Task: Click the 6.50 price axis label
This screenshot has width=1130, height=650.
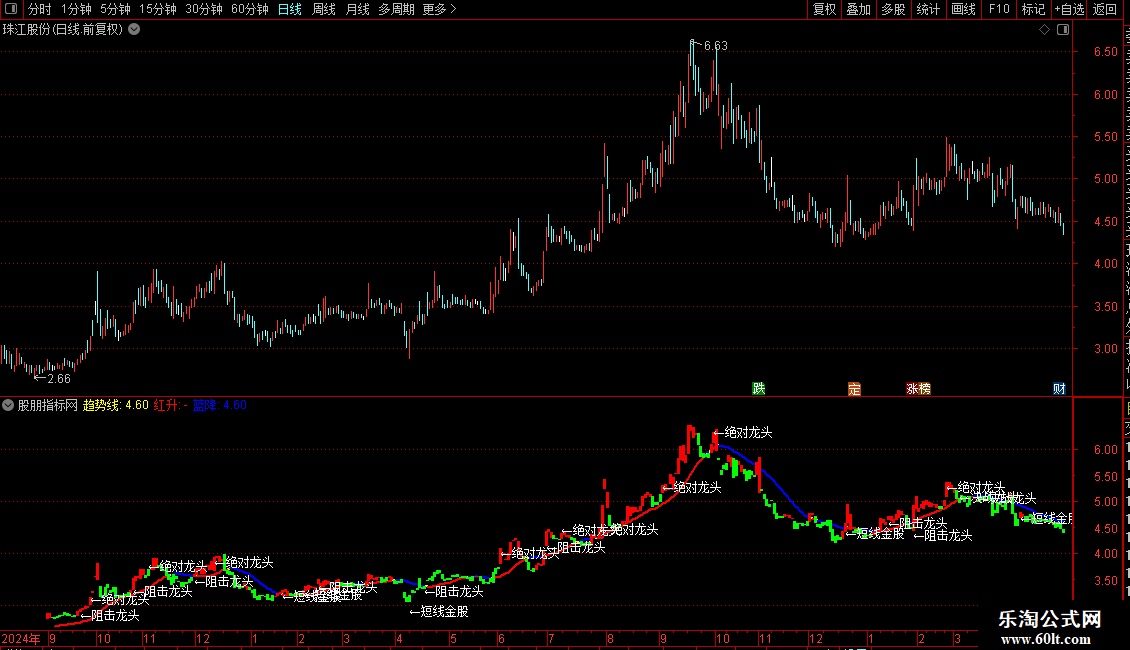Action: point(1105,52)
